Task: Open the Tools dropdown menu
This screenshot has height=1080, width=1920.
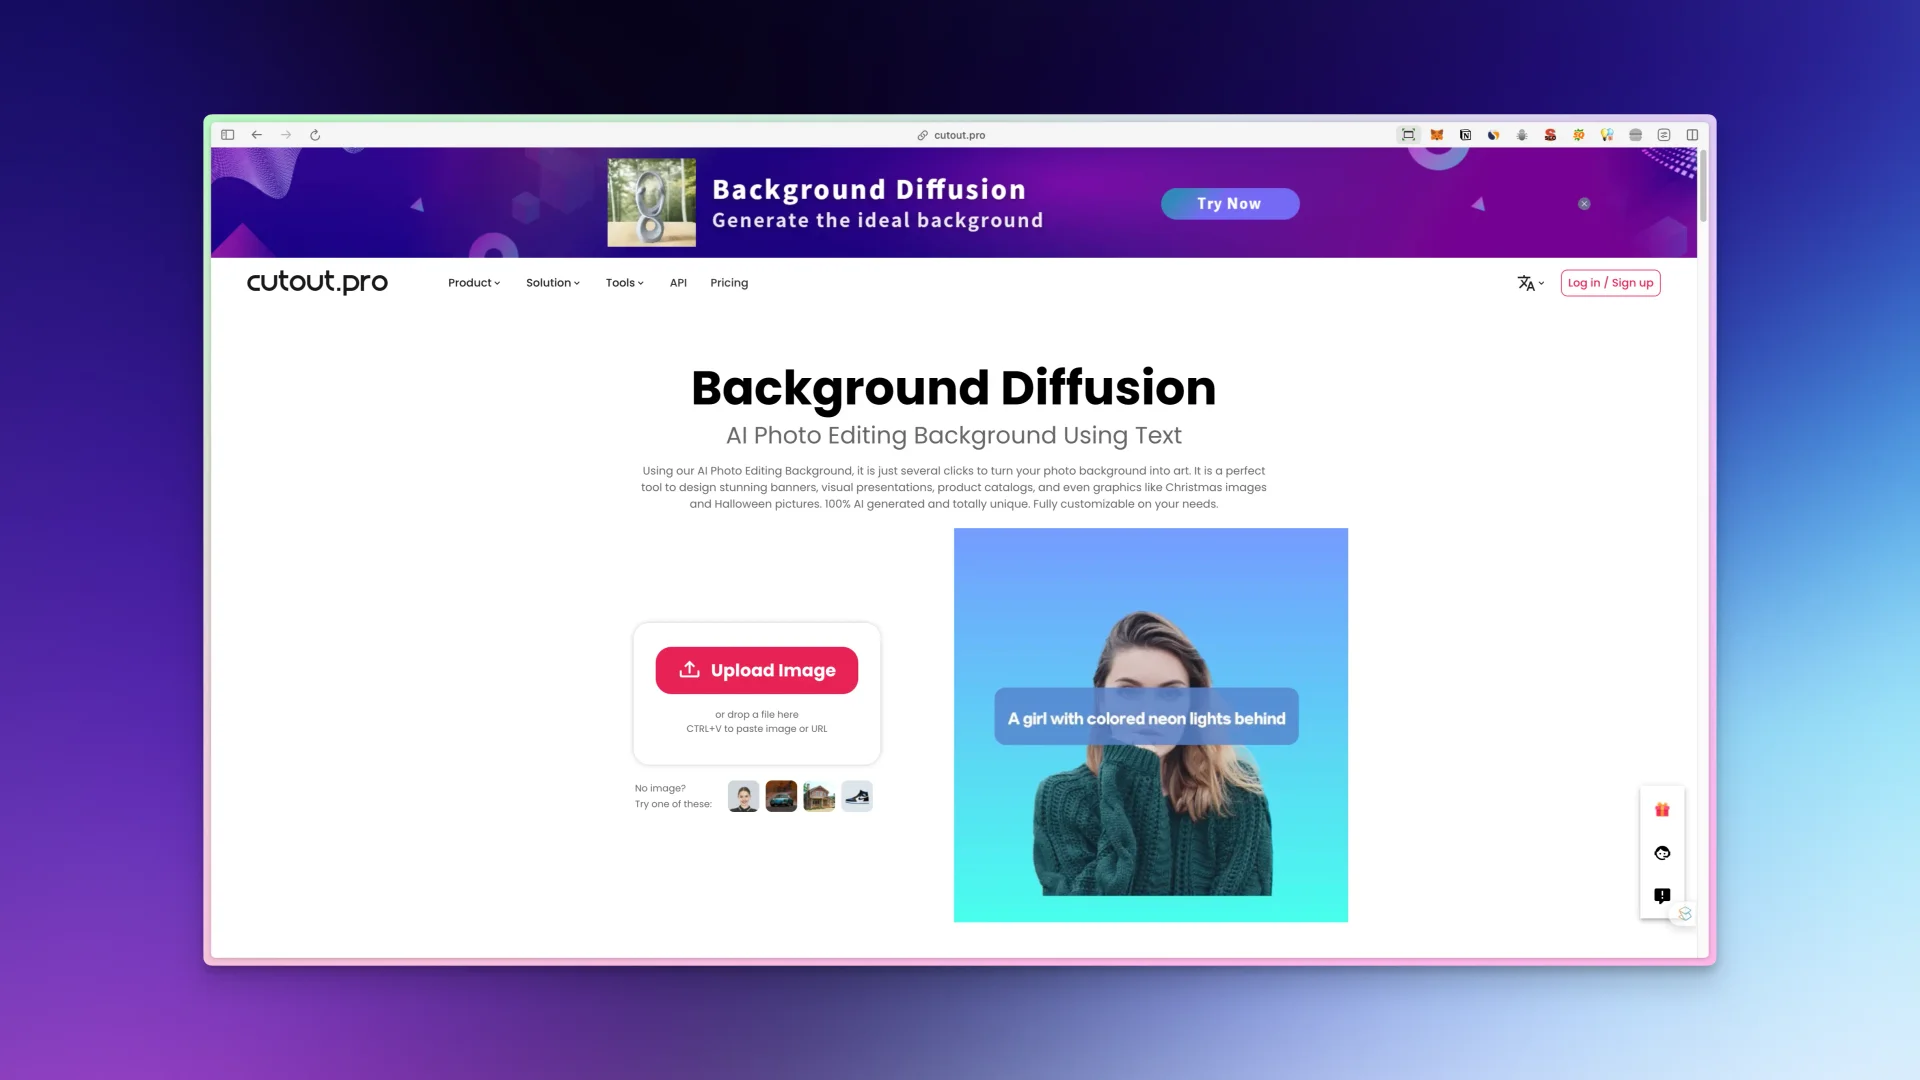Action: [x=624, y=283]
